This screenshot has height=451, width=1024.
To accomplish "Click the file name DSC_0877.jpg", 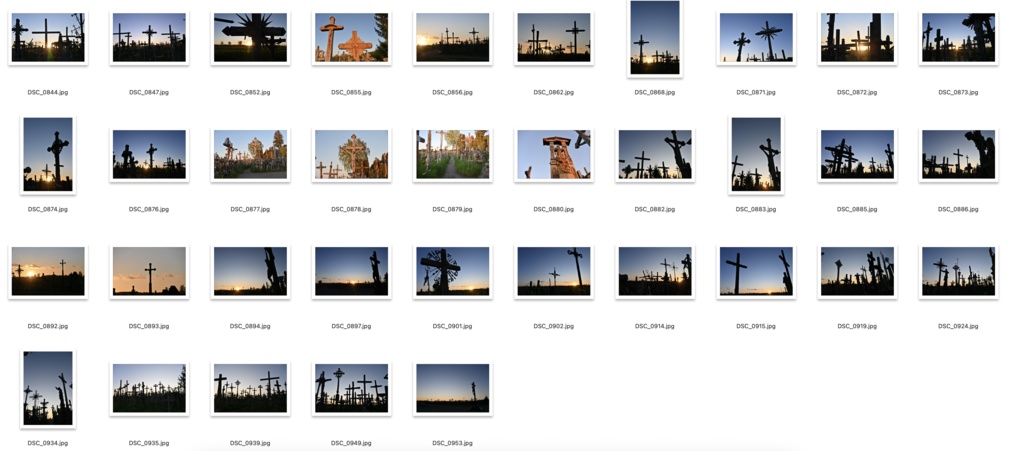I will pyautogui.click(x=250, y=210).
